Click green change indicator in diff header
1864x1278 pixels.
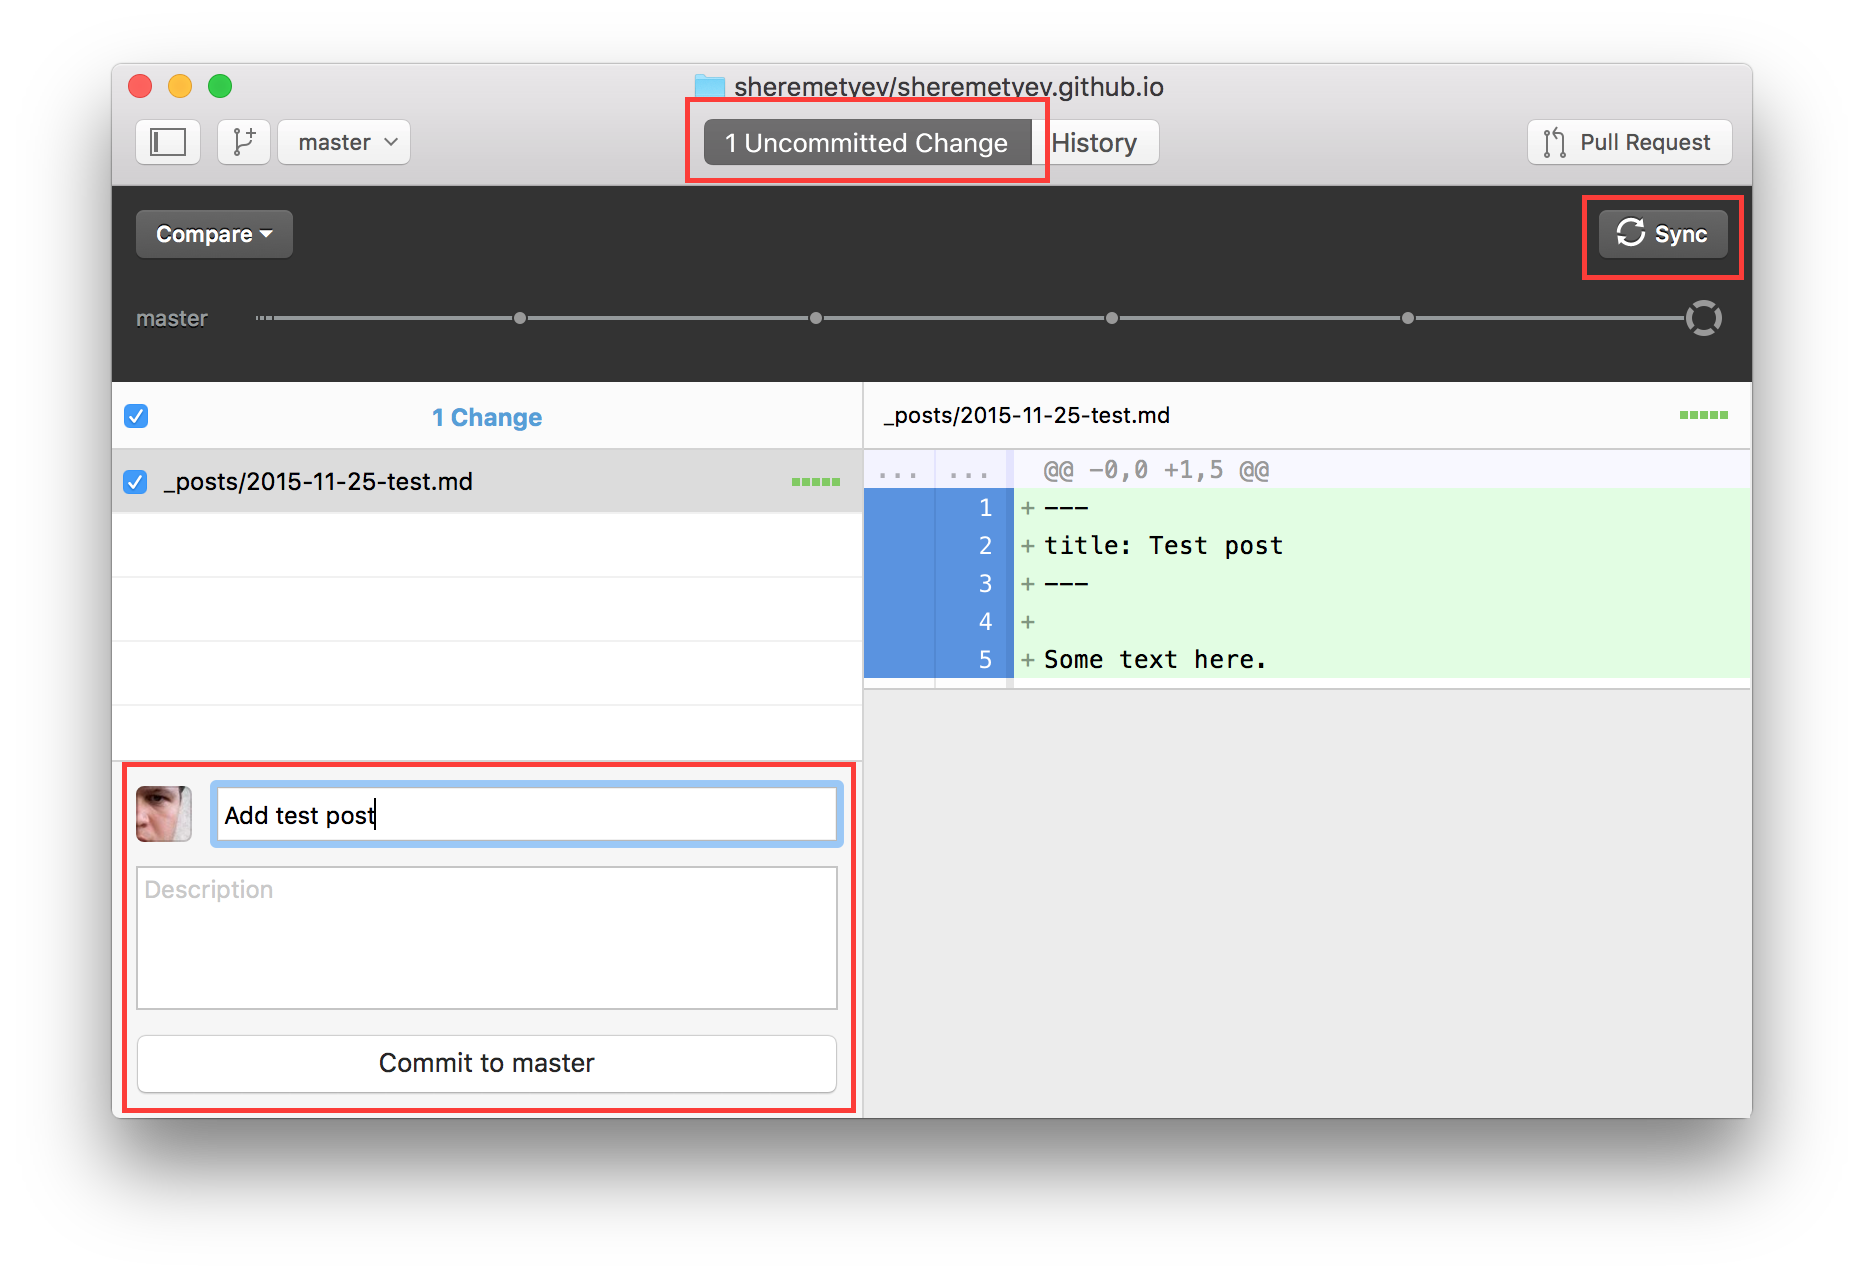pos(1703,415)
